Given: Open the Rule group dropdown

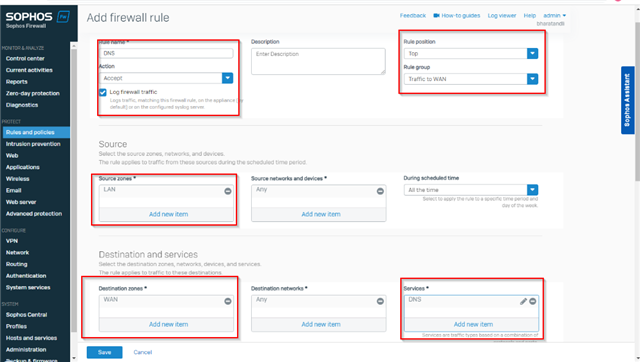Looking at the screenshot, I should (x=532, y=79).
